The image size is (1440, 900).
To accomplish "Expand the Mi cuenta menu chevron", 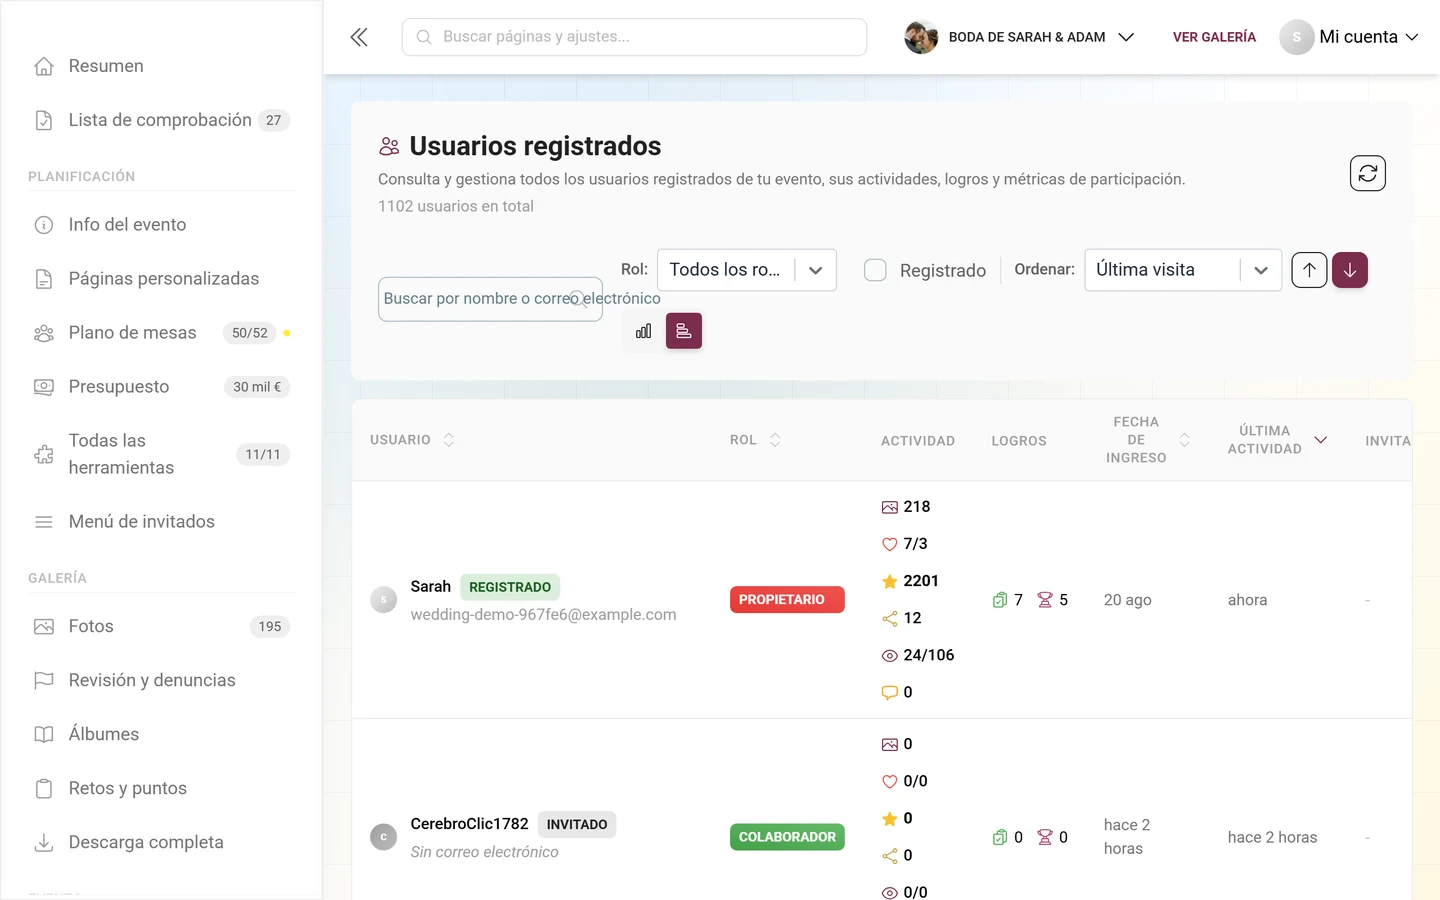I will click(1412, 37).
